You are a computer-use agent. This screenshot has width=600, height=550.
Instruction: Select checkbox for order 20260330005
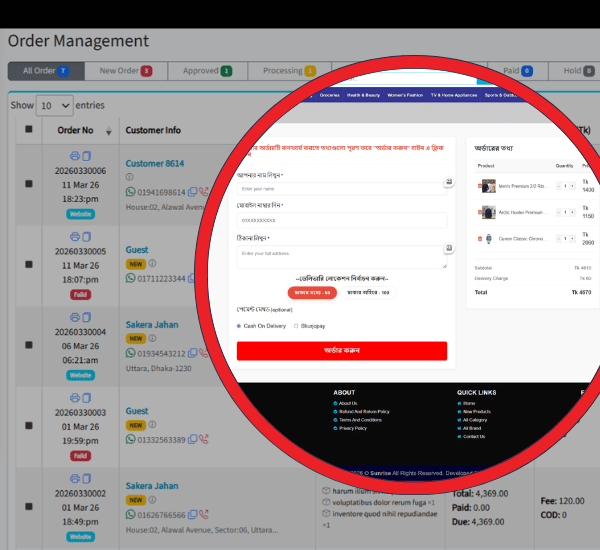pos(29,264)
